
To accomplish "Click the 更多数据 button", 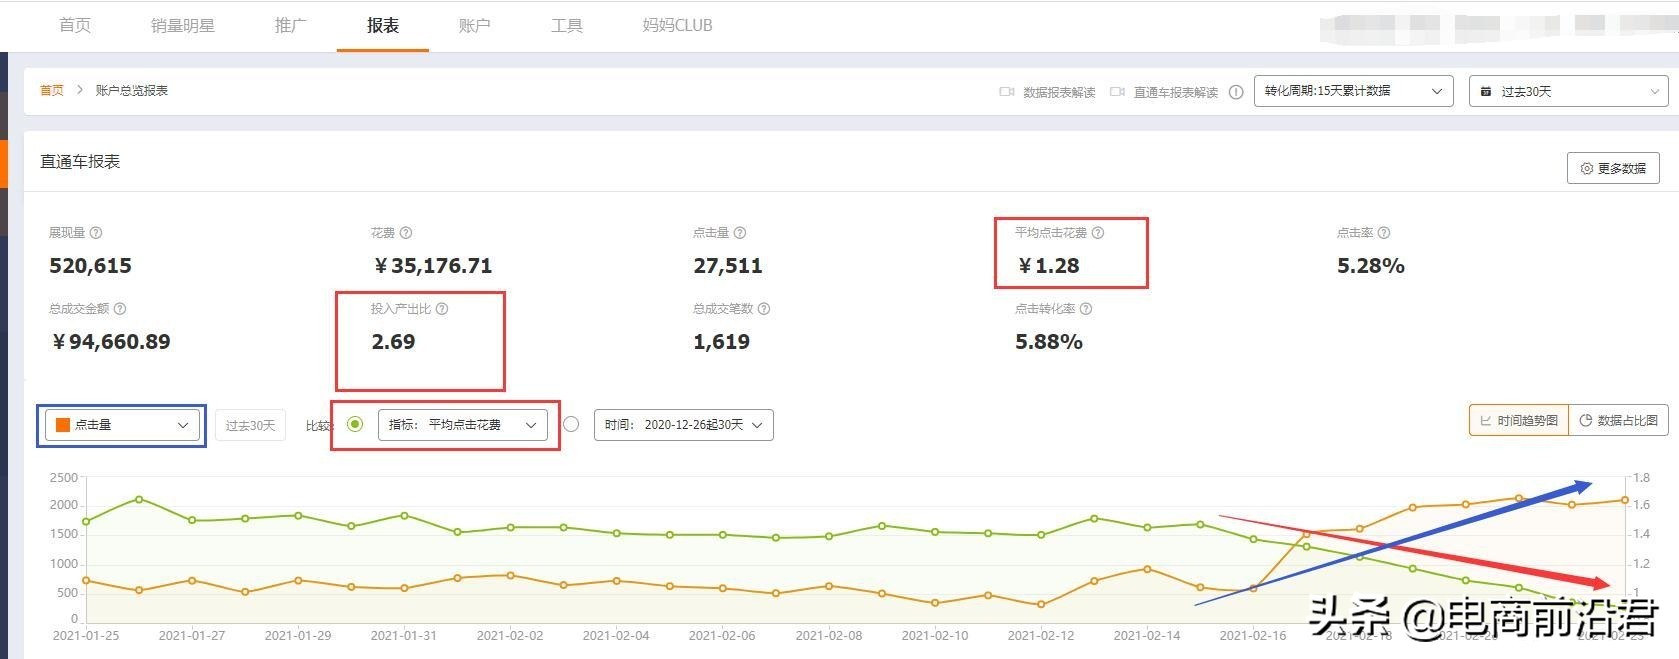I will (1613, 168).
